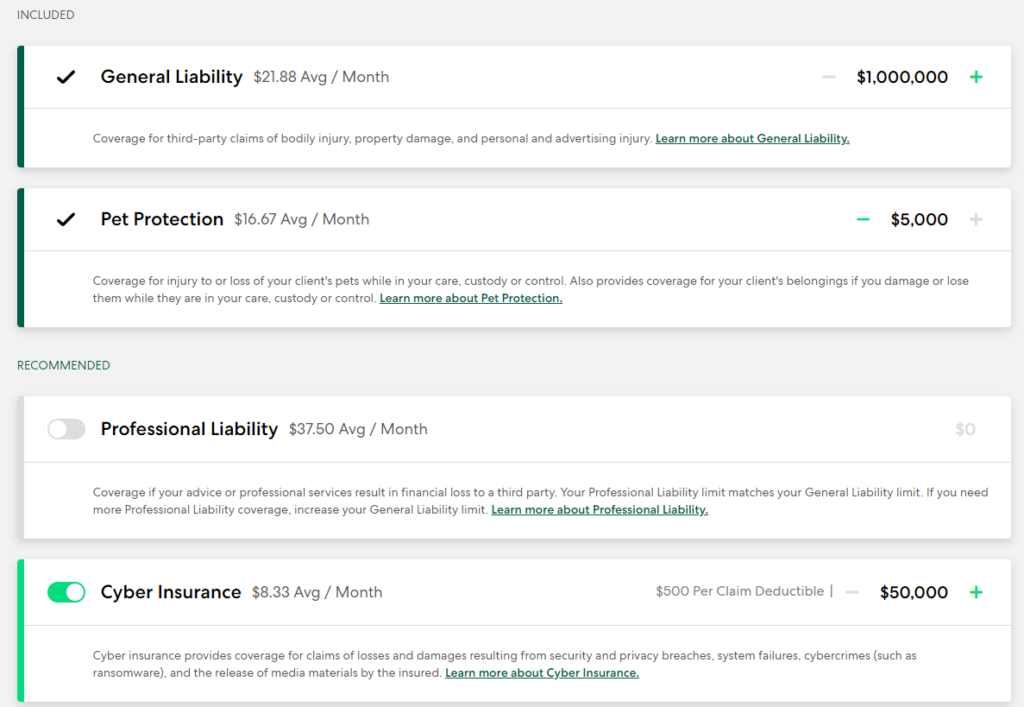Click the checkmark icon for Pet Protection
Viewport: 1024px width, 707px height.
65,219
